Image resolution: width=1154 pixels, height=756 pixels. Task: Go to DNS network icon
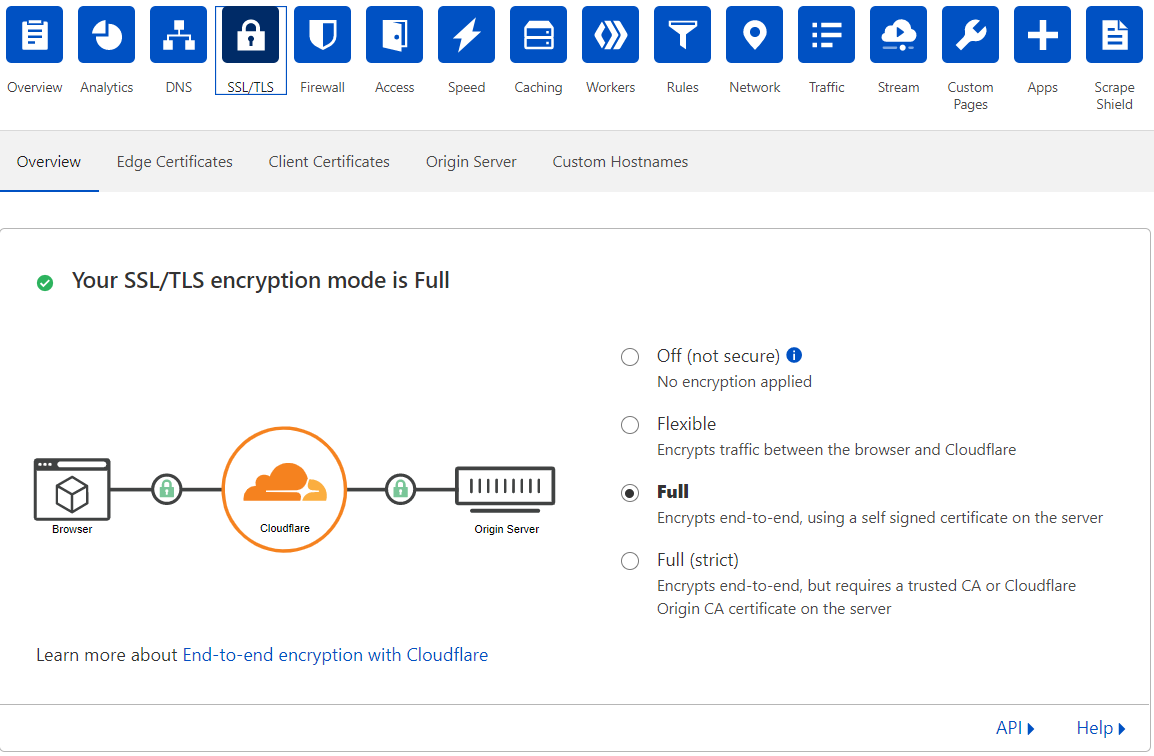[x=179, y=35]
